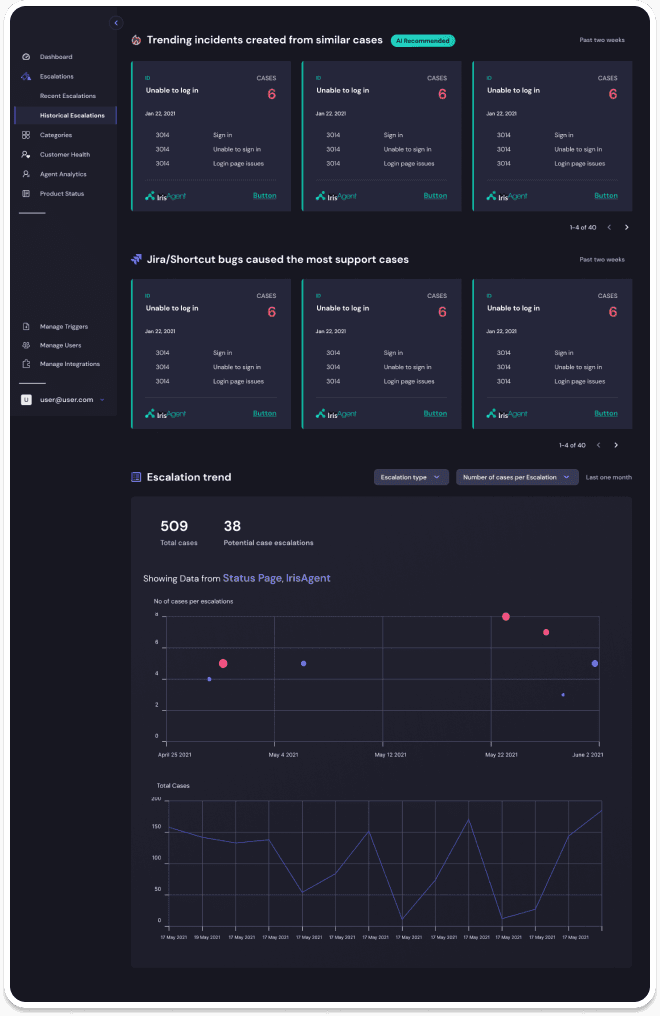This screenshot has height=1016, width=660.
Task: Click Button link in second Jira card
Action: click(435, 413)
